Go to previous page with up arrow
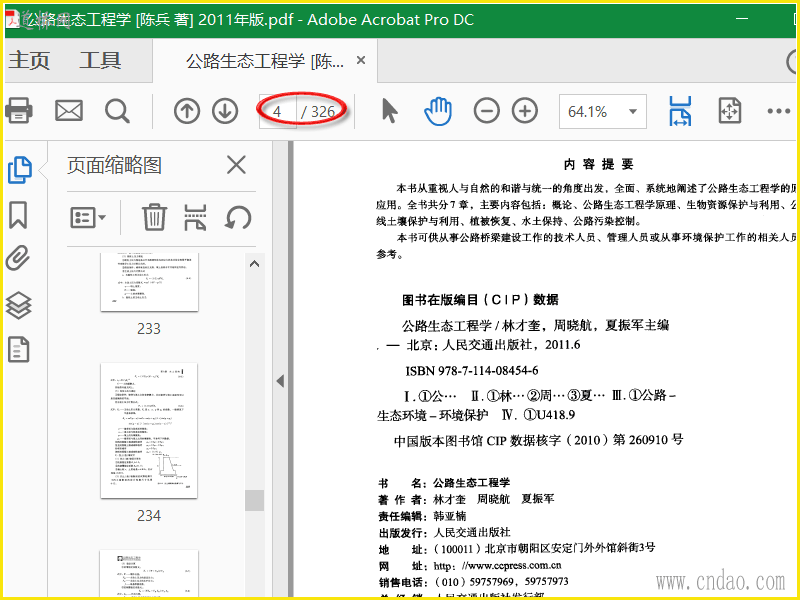The height and width of the screenshot is (600, 800). point(187,111)
